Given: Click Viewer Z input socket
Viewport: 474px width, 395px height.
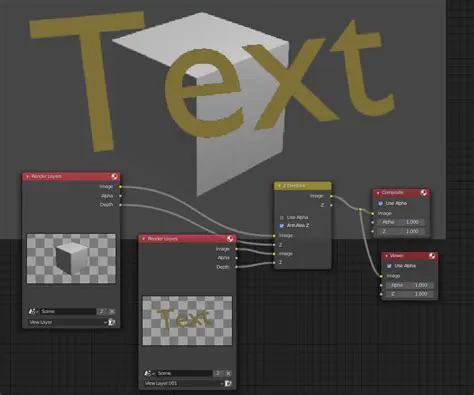Looking at the screenshot, I should (x=381, y=294).
